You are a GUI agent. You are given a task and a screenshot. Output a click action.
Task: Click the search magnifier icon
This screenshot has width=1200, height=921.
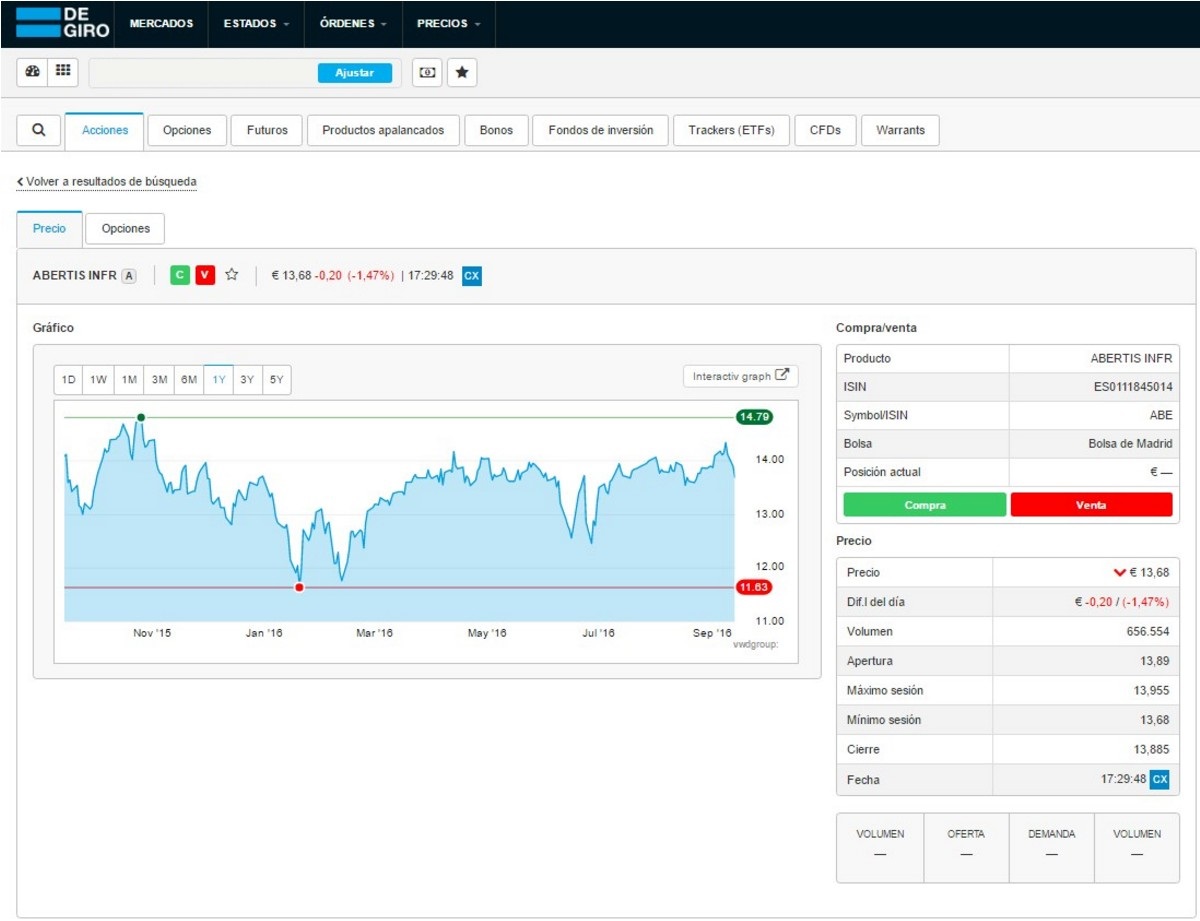39,130
